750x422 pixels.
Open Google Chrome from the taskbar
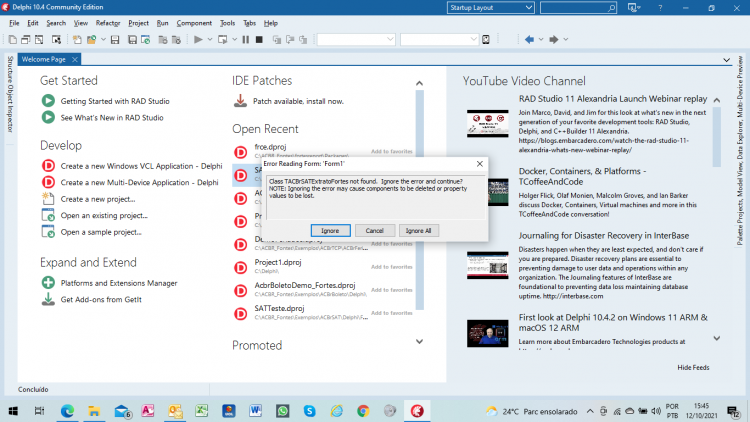[x=363, y=411]
